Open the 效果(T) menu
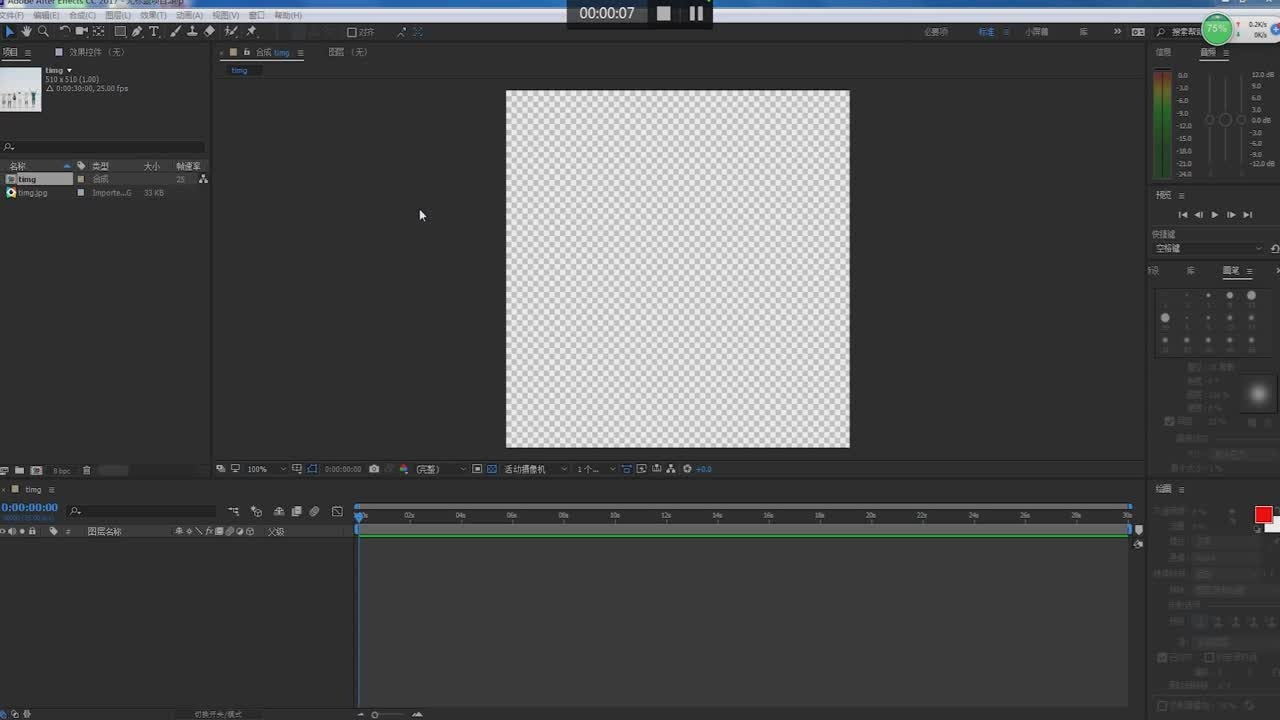 point(153,15)
